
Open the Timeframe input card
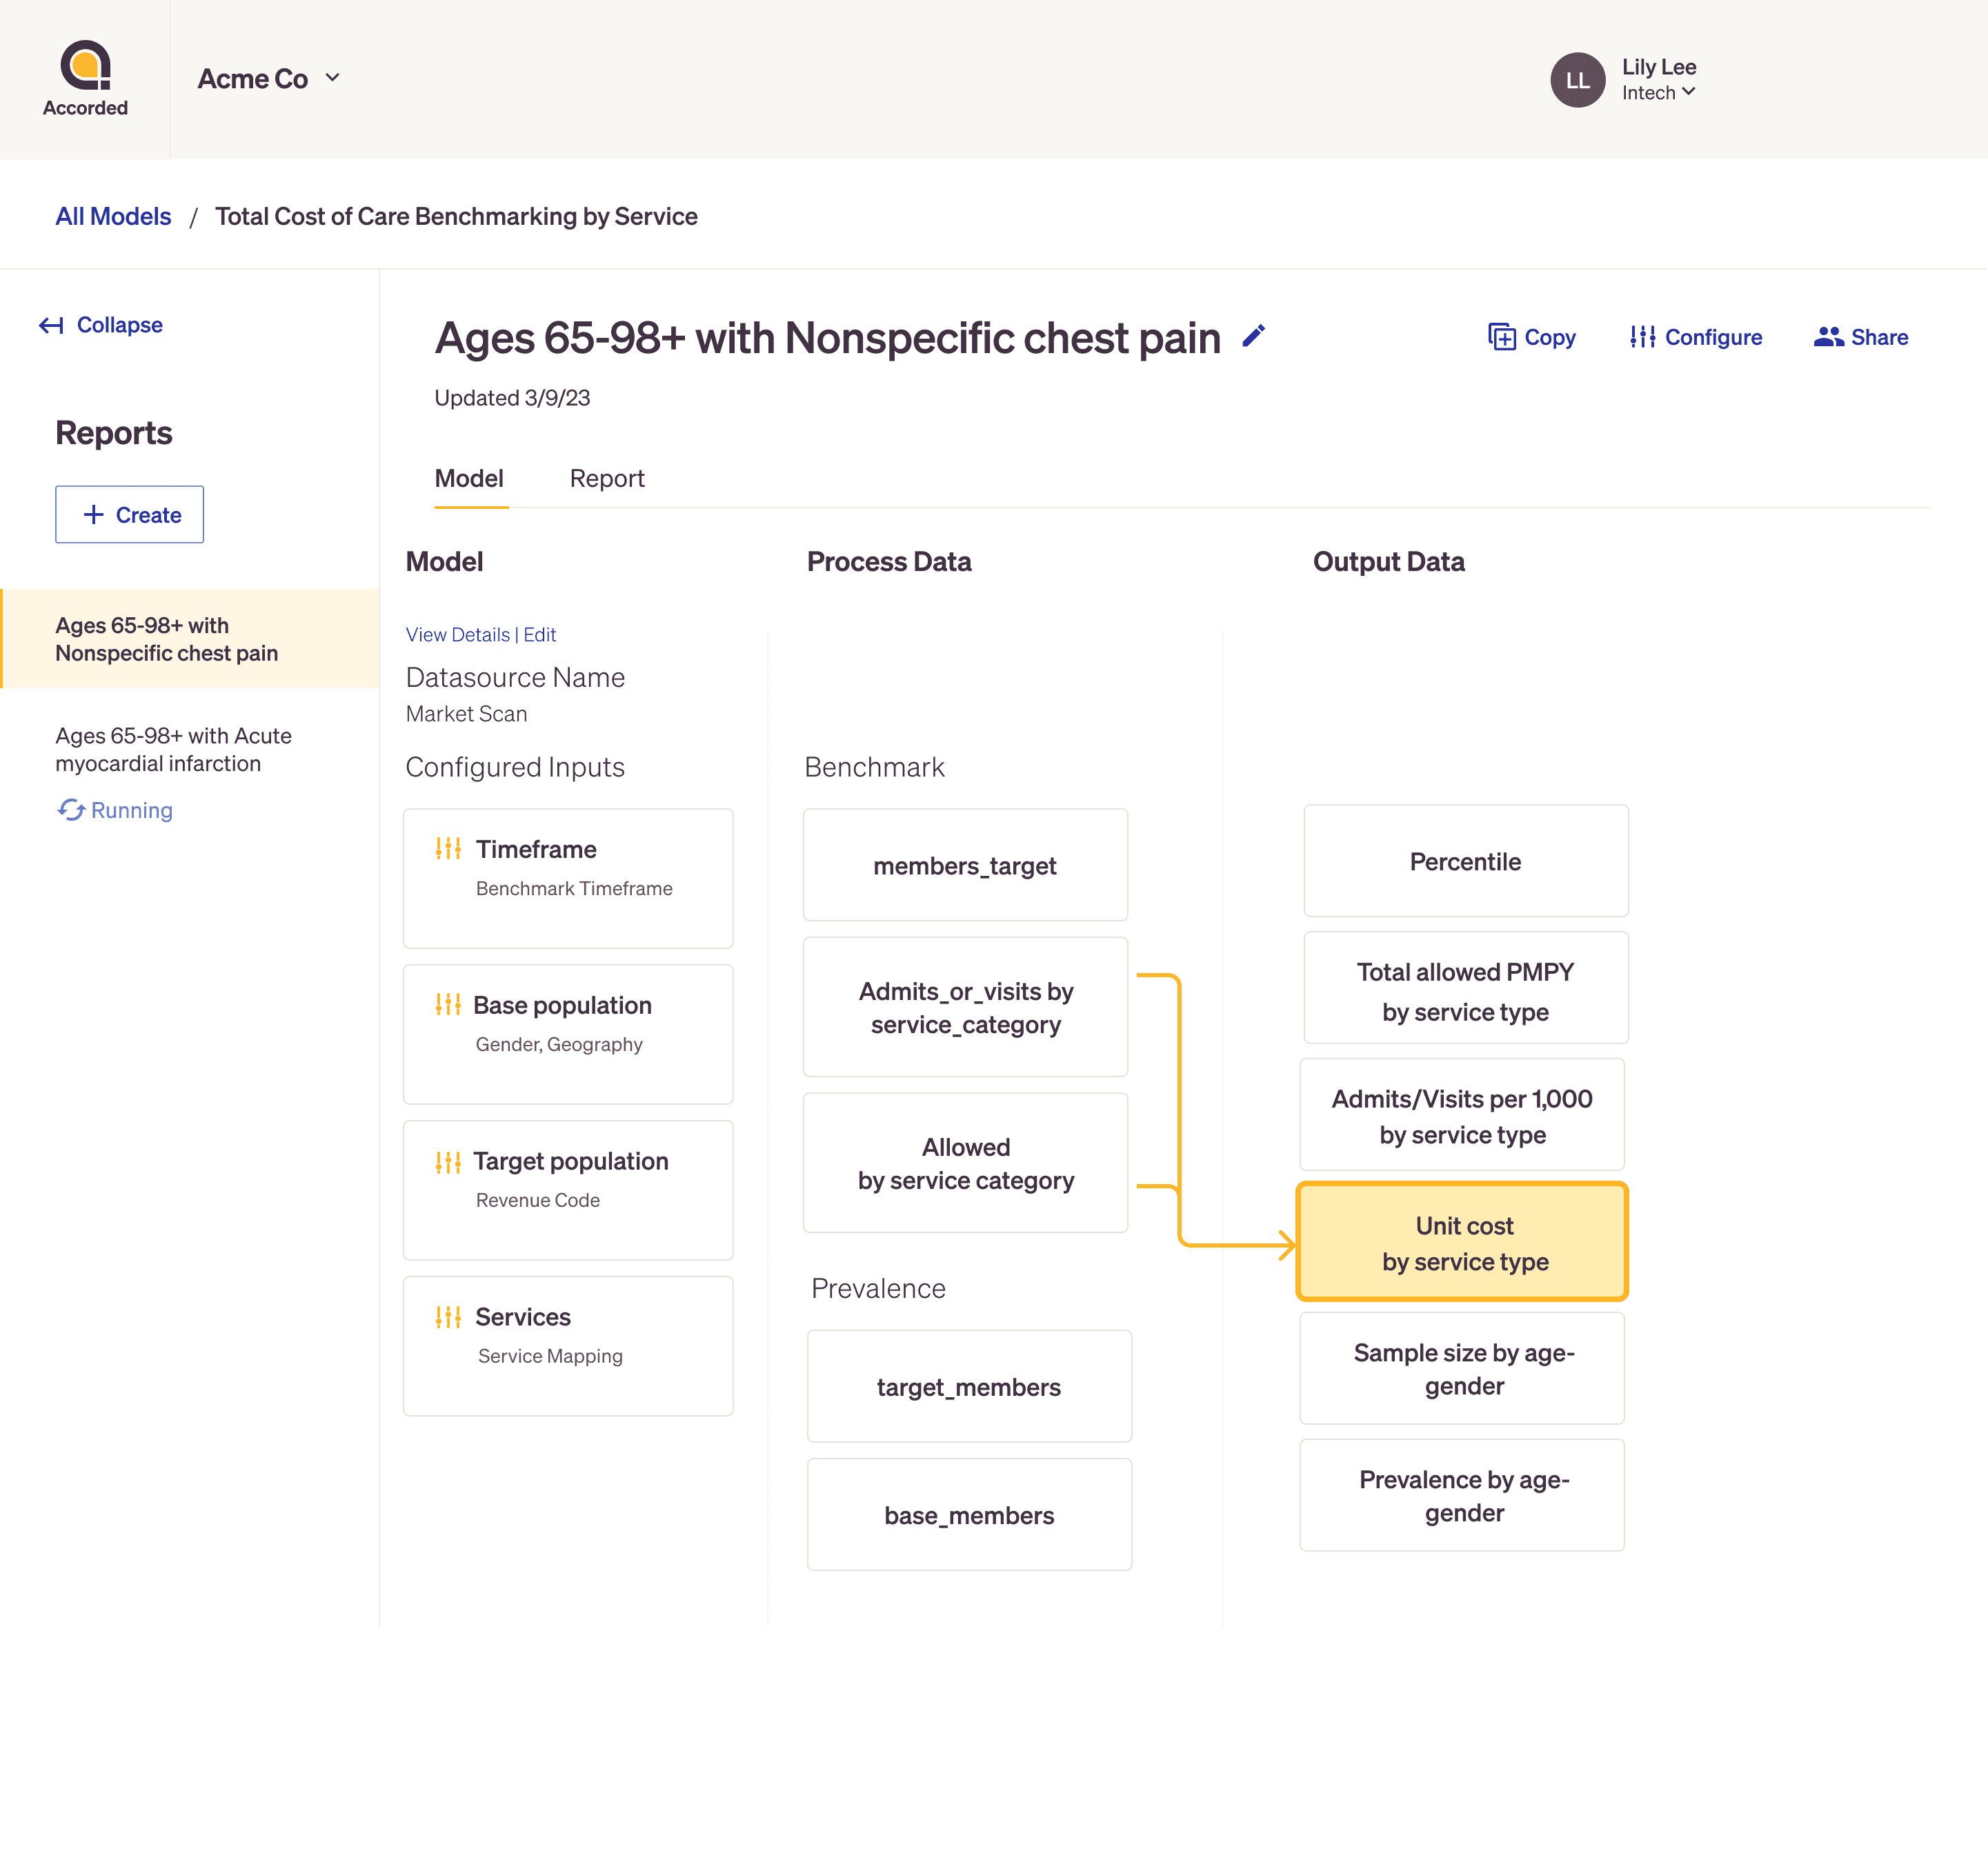(568, 878)
